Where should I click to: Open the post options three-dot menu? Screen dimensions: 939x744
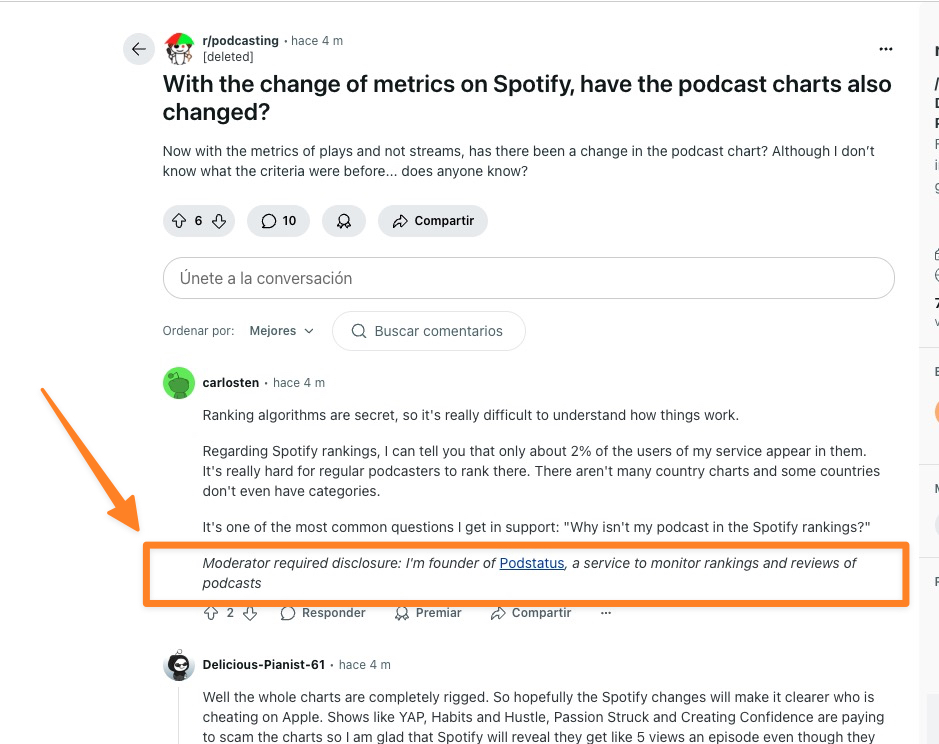point(885,49)
